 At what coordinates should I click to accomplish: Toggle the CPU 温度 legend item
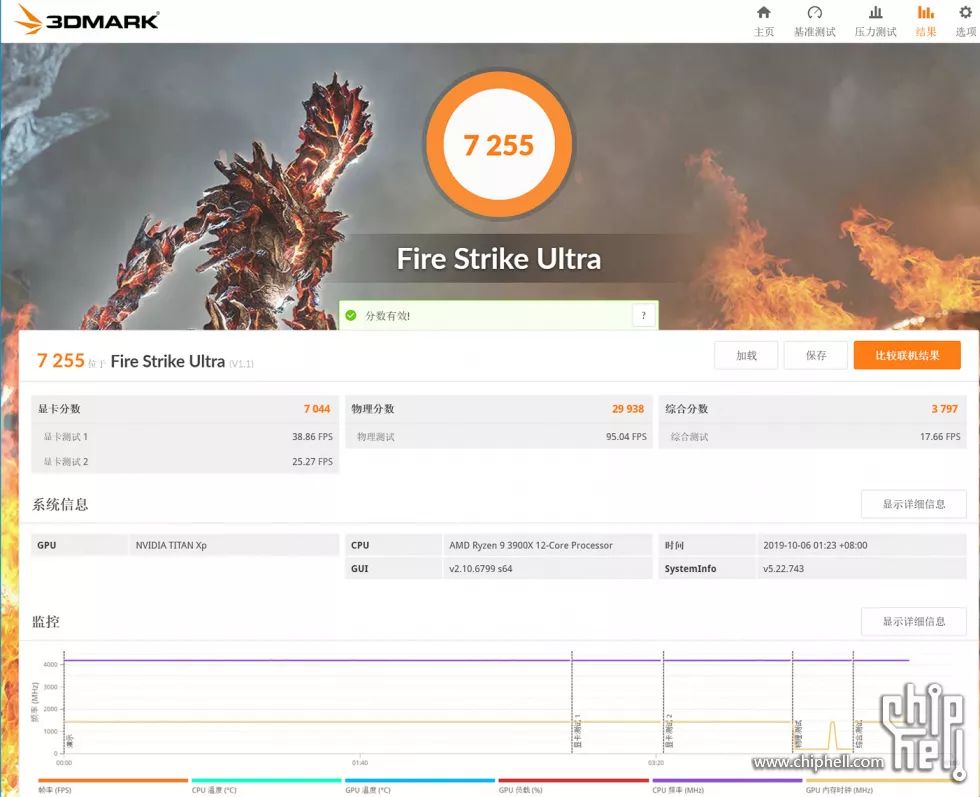tap(266, 785)
